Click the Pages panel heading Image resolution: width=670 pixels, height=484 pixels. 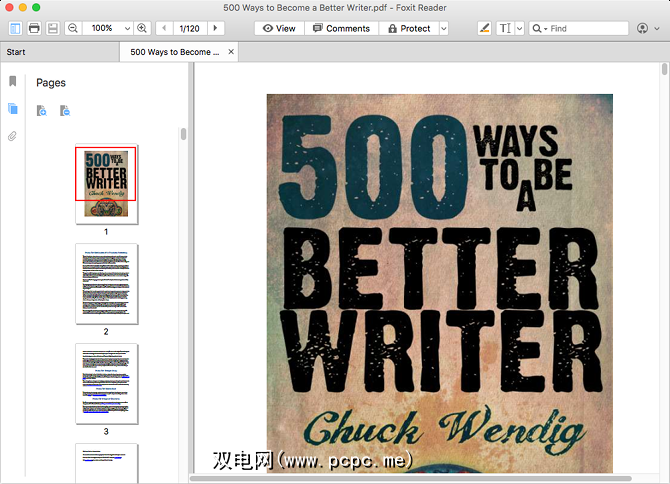click(x=51, y=83)
